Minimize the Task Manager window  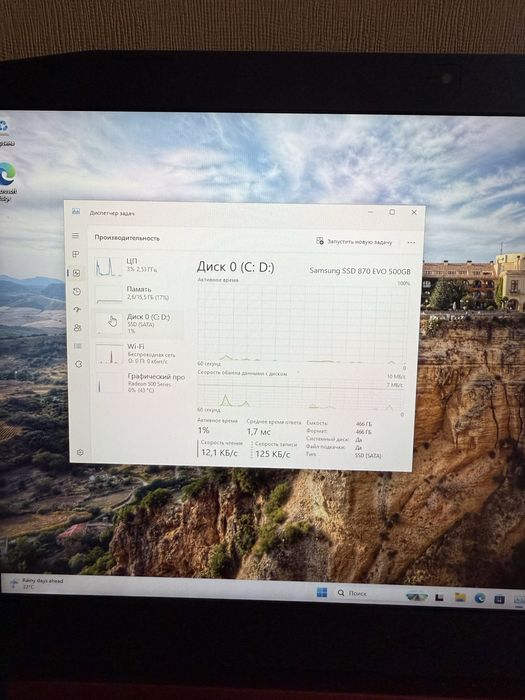tap(371, 212)
